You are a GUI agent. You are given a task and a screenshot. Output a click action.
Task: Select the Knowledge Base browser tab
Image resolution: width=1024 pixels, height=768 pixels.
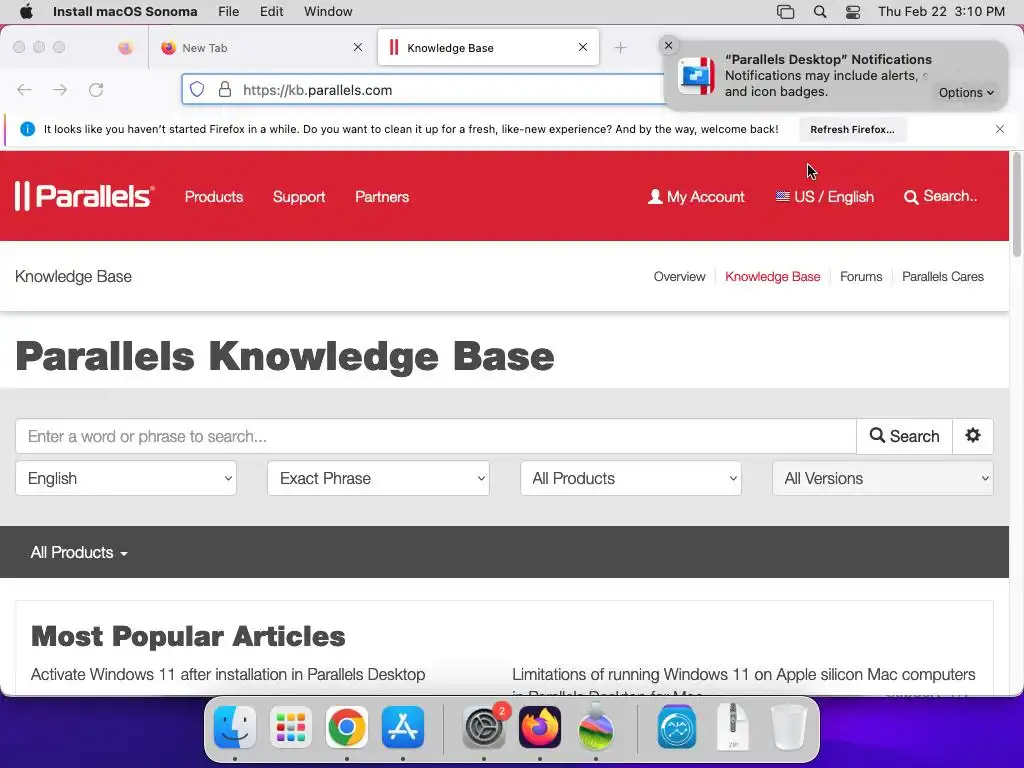tap(488, 48)
